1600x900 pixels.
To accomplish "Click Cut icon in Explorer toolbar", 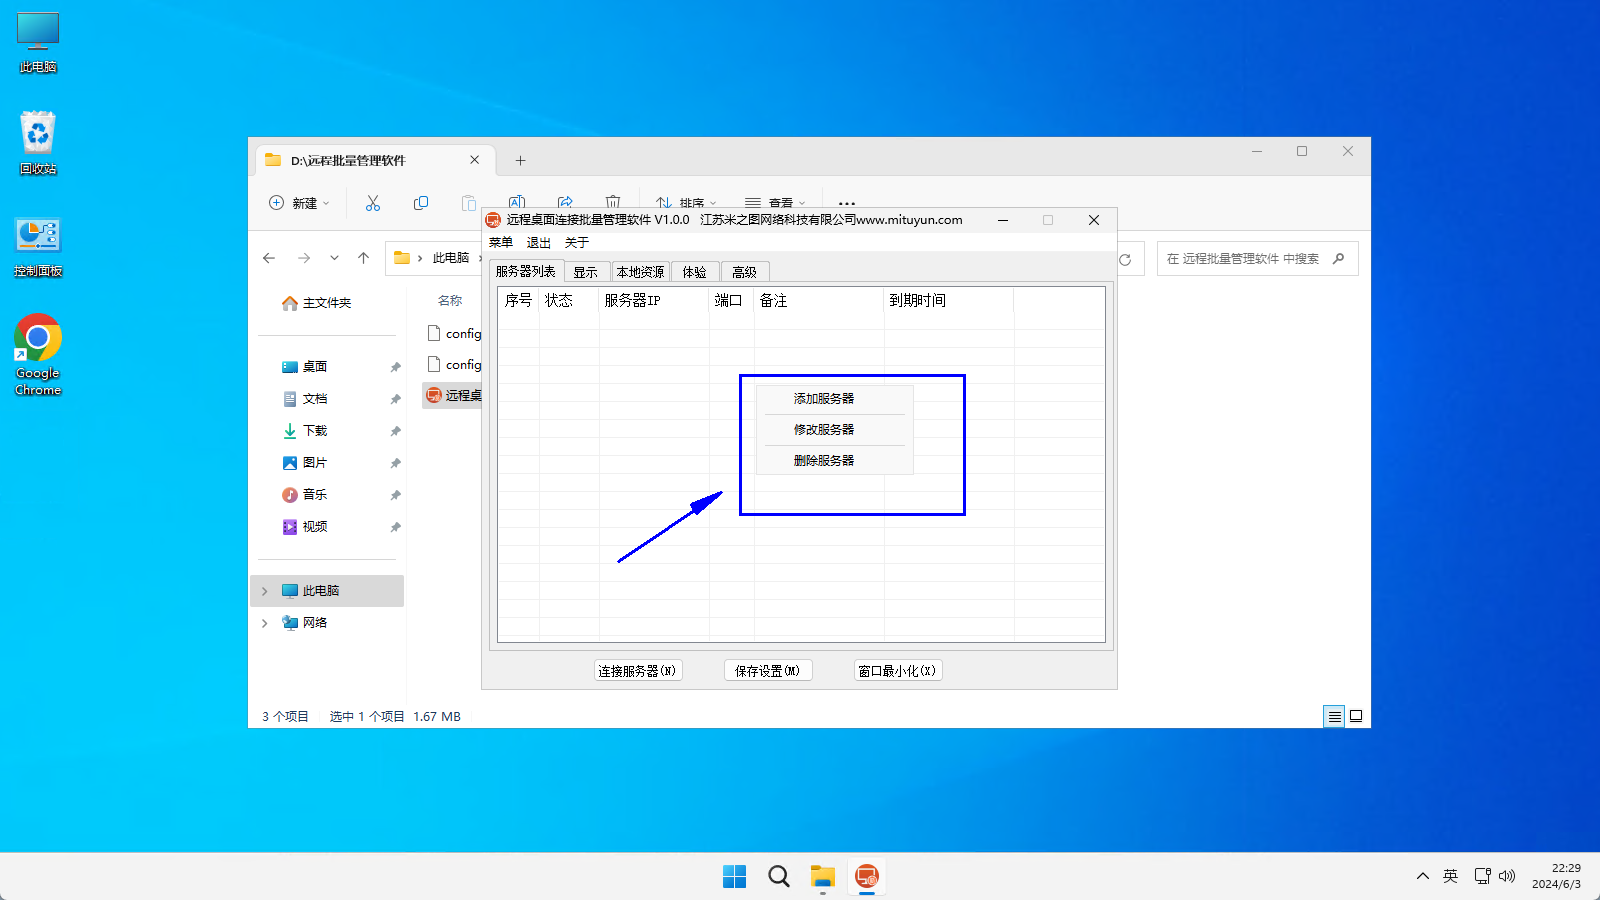I will coord(373,203).
